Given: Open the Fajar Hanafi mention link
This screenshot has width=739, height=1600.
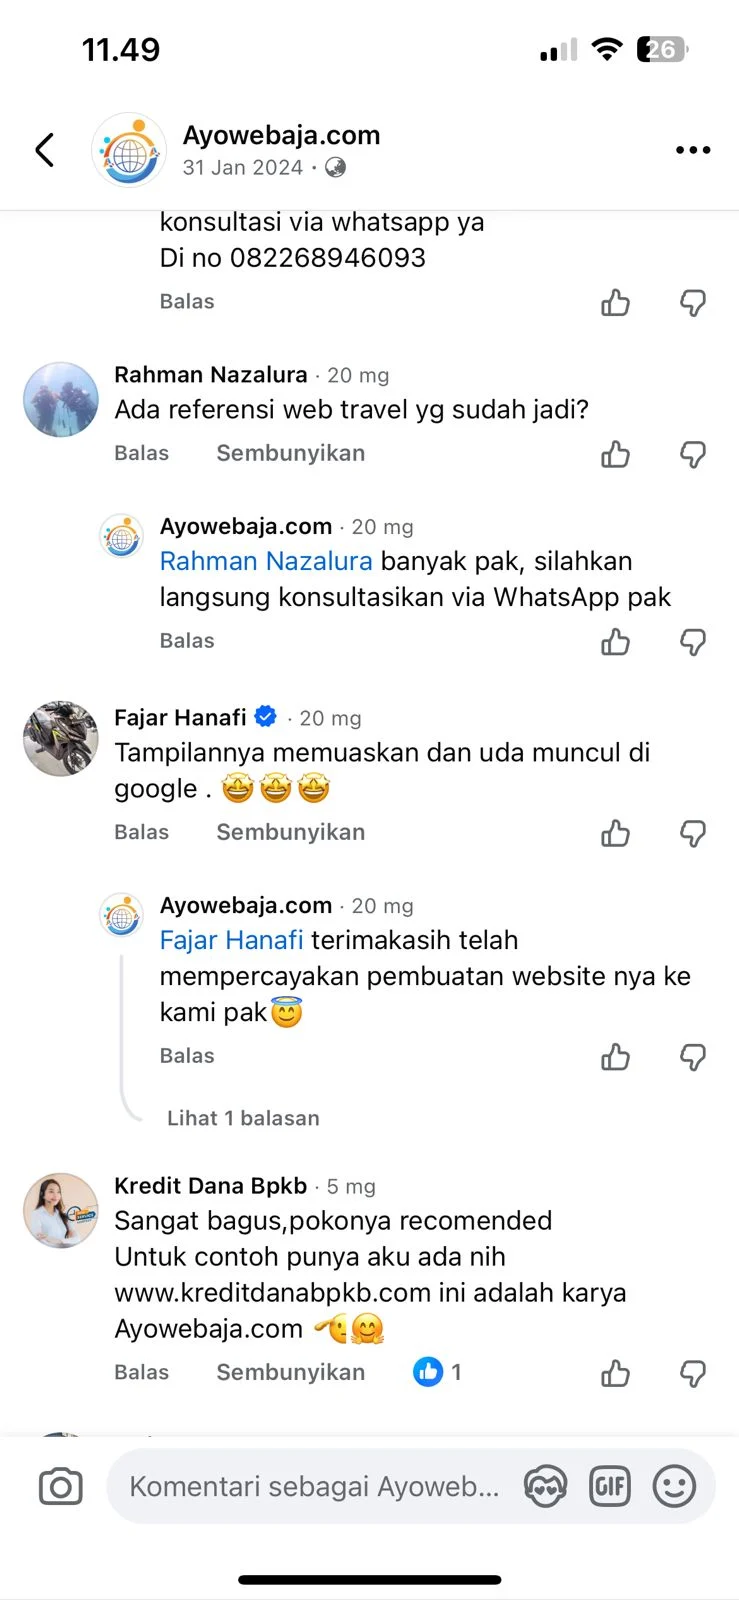Looking at the screenshot, I should (x=231, y=940).
